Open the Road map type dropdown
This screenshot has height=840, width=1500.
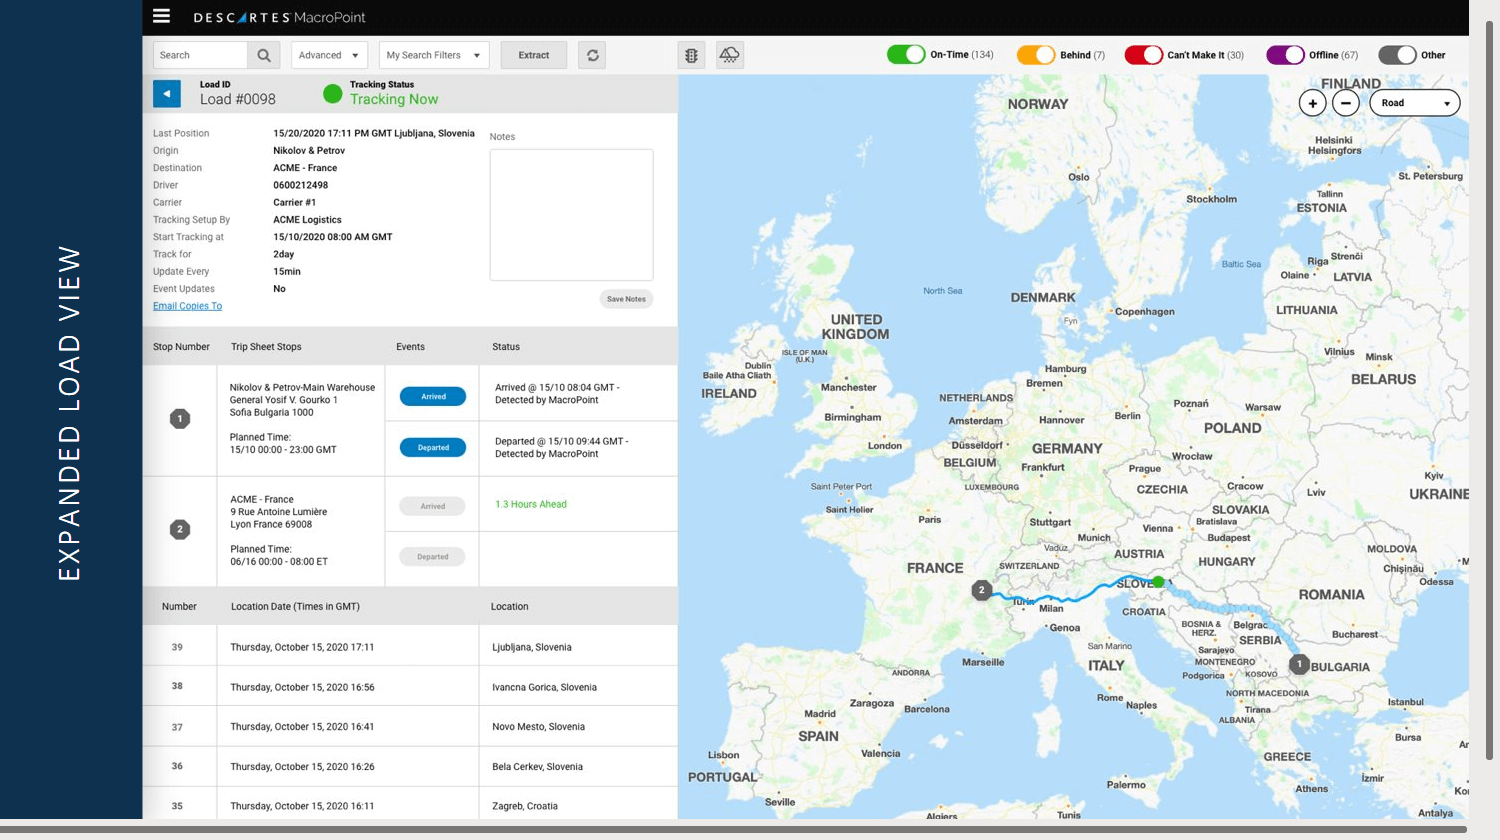(x=1415, y=103)
